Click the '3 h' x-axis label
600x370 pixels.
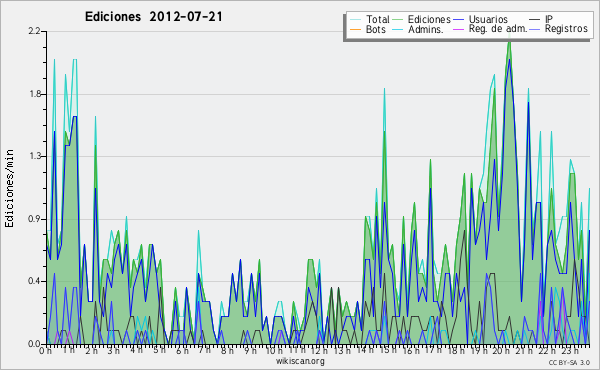coord(114,350)
